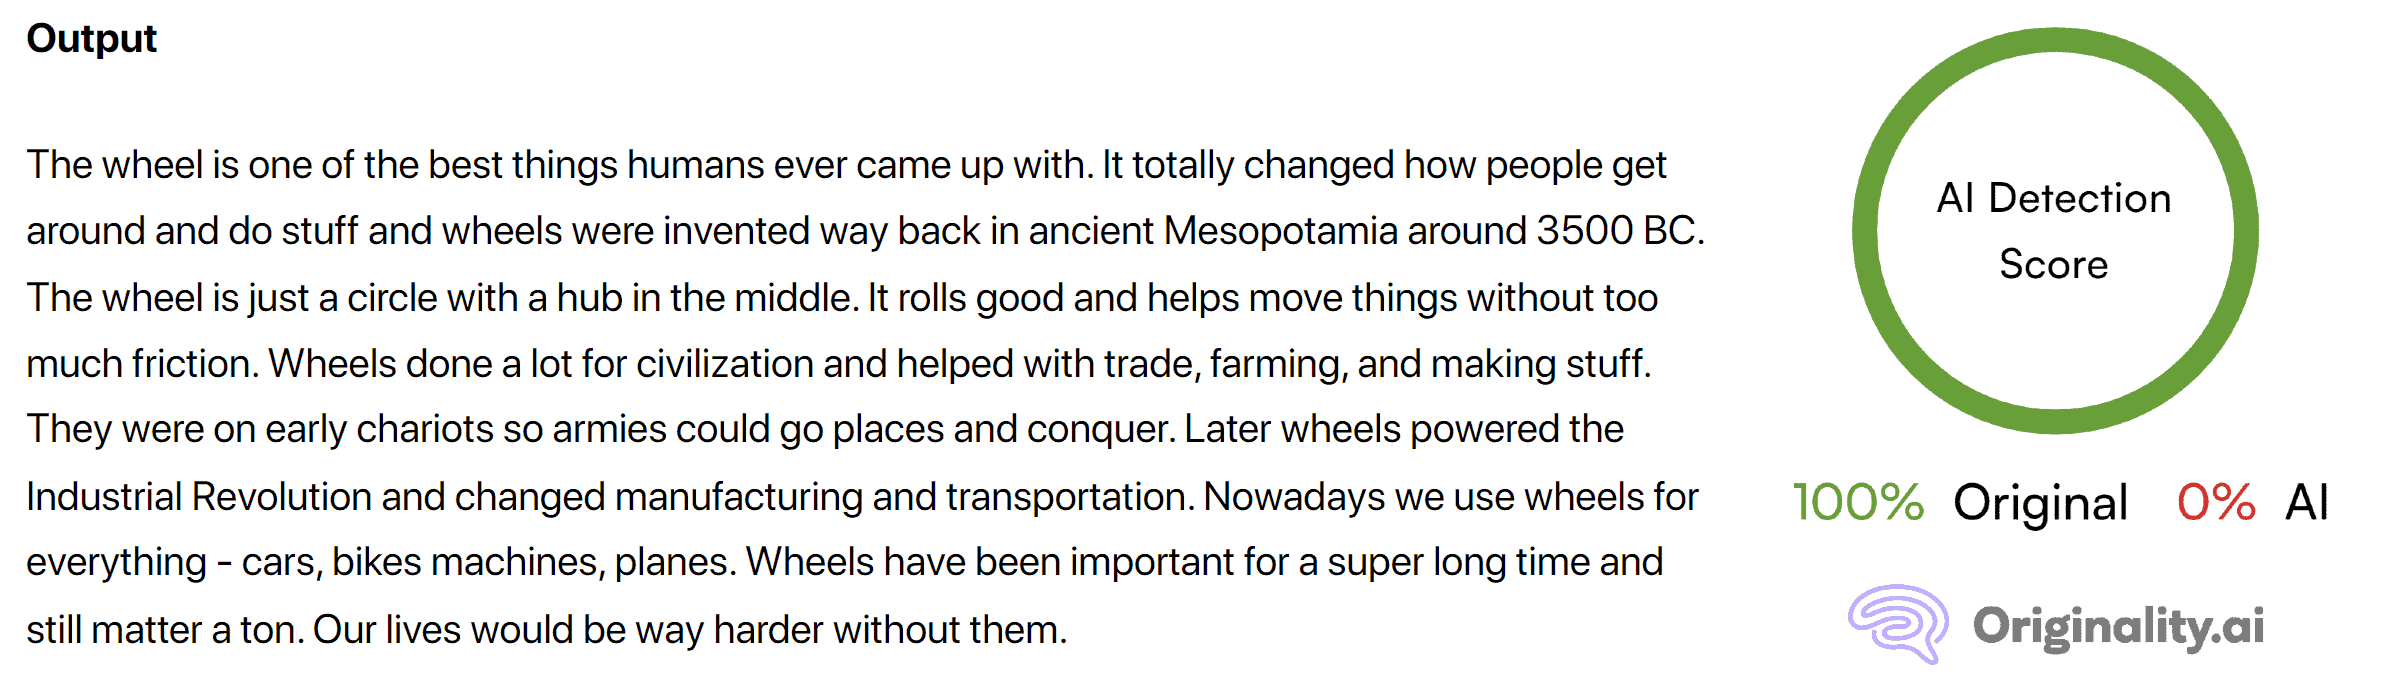Select the 100% original percentage value
The image size is (2398, 689).
[x=1858, y=502]
